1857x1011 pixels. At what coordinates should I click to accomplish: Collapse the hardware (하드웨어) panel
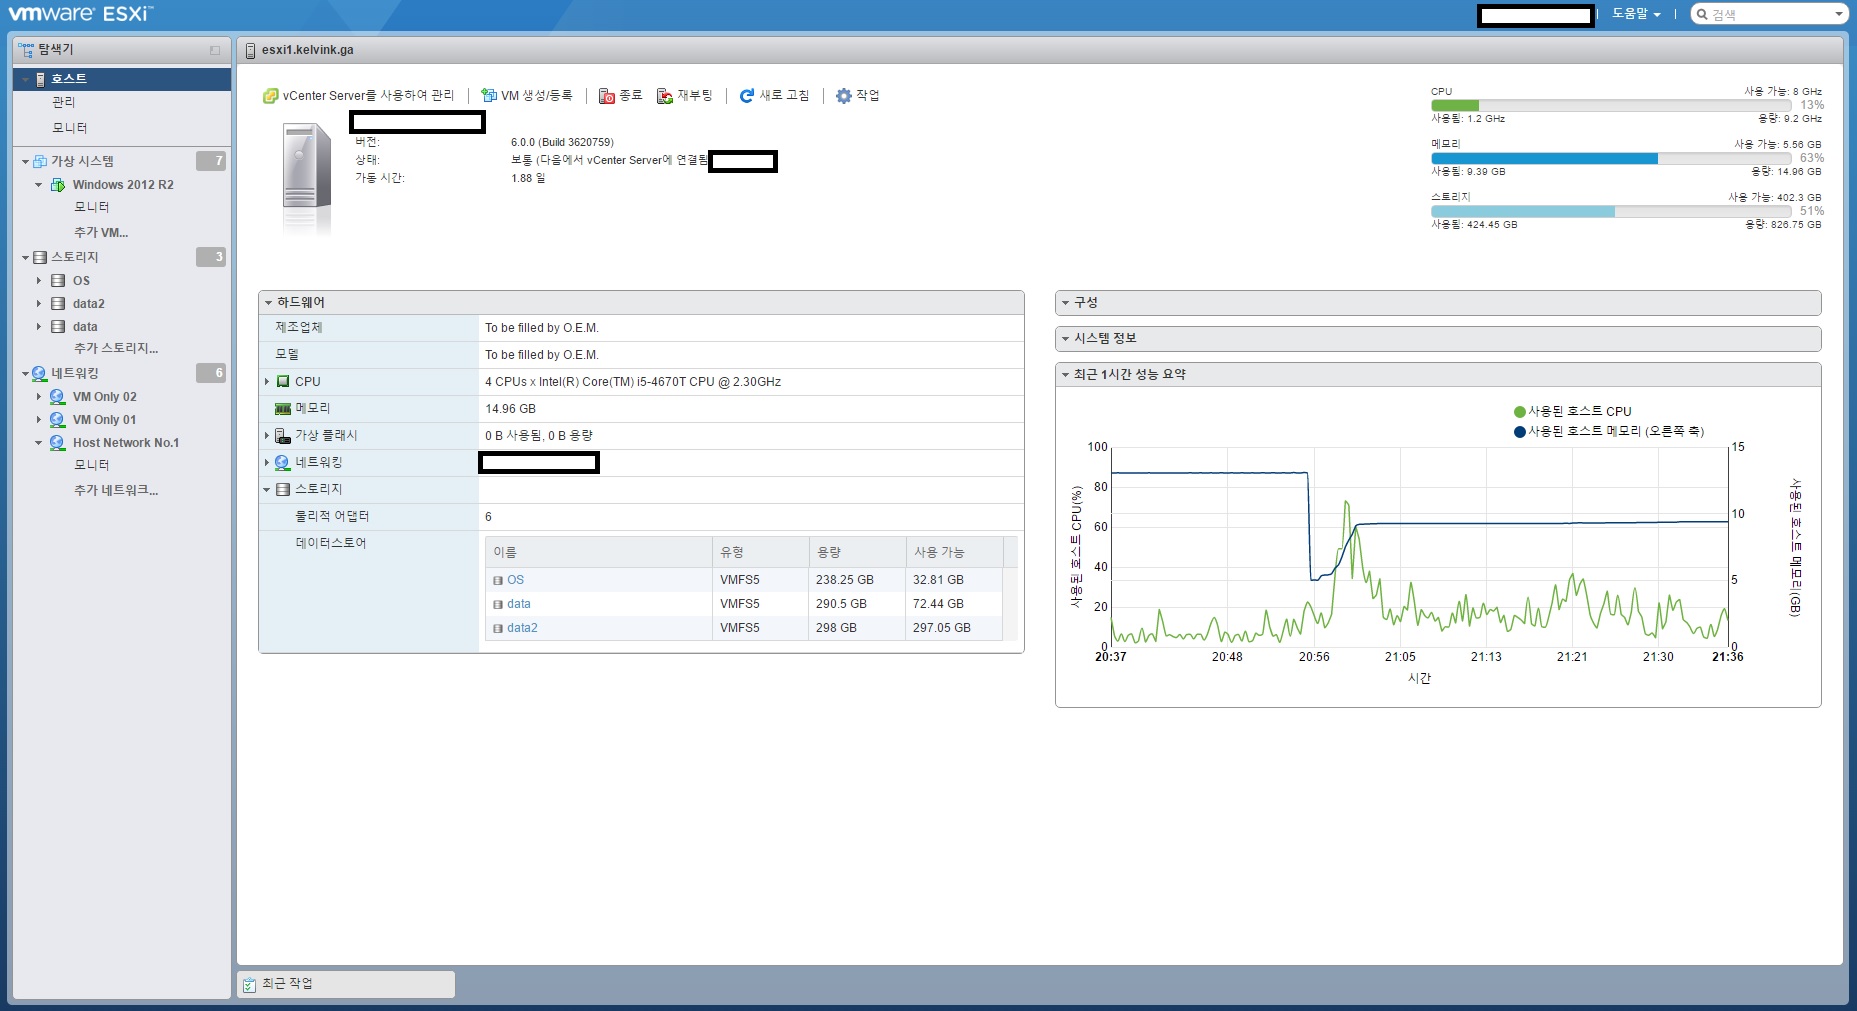pyautogui.click(x=268, y=303)
